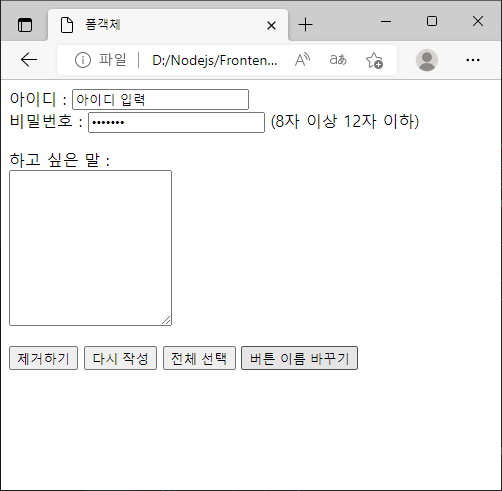Click the textarea resize handle corner
Image resolution: width=502 pixels, height=491 pixels.
[x=166, y=320]
